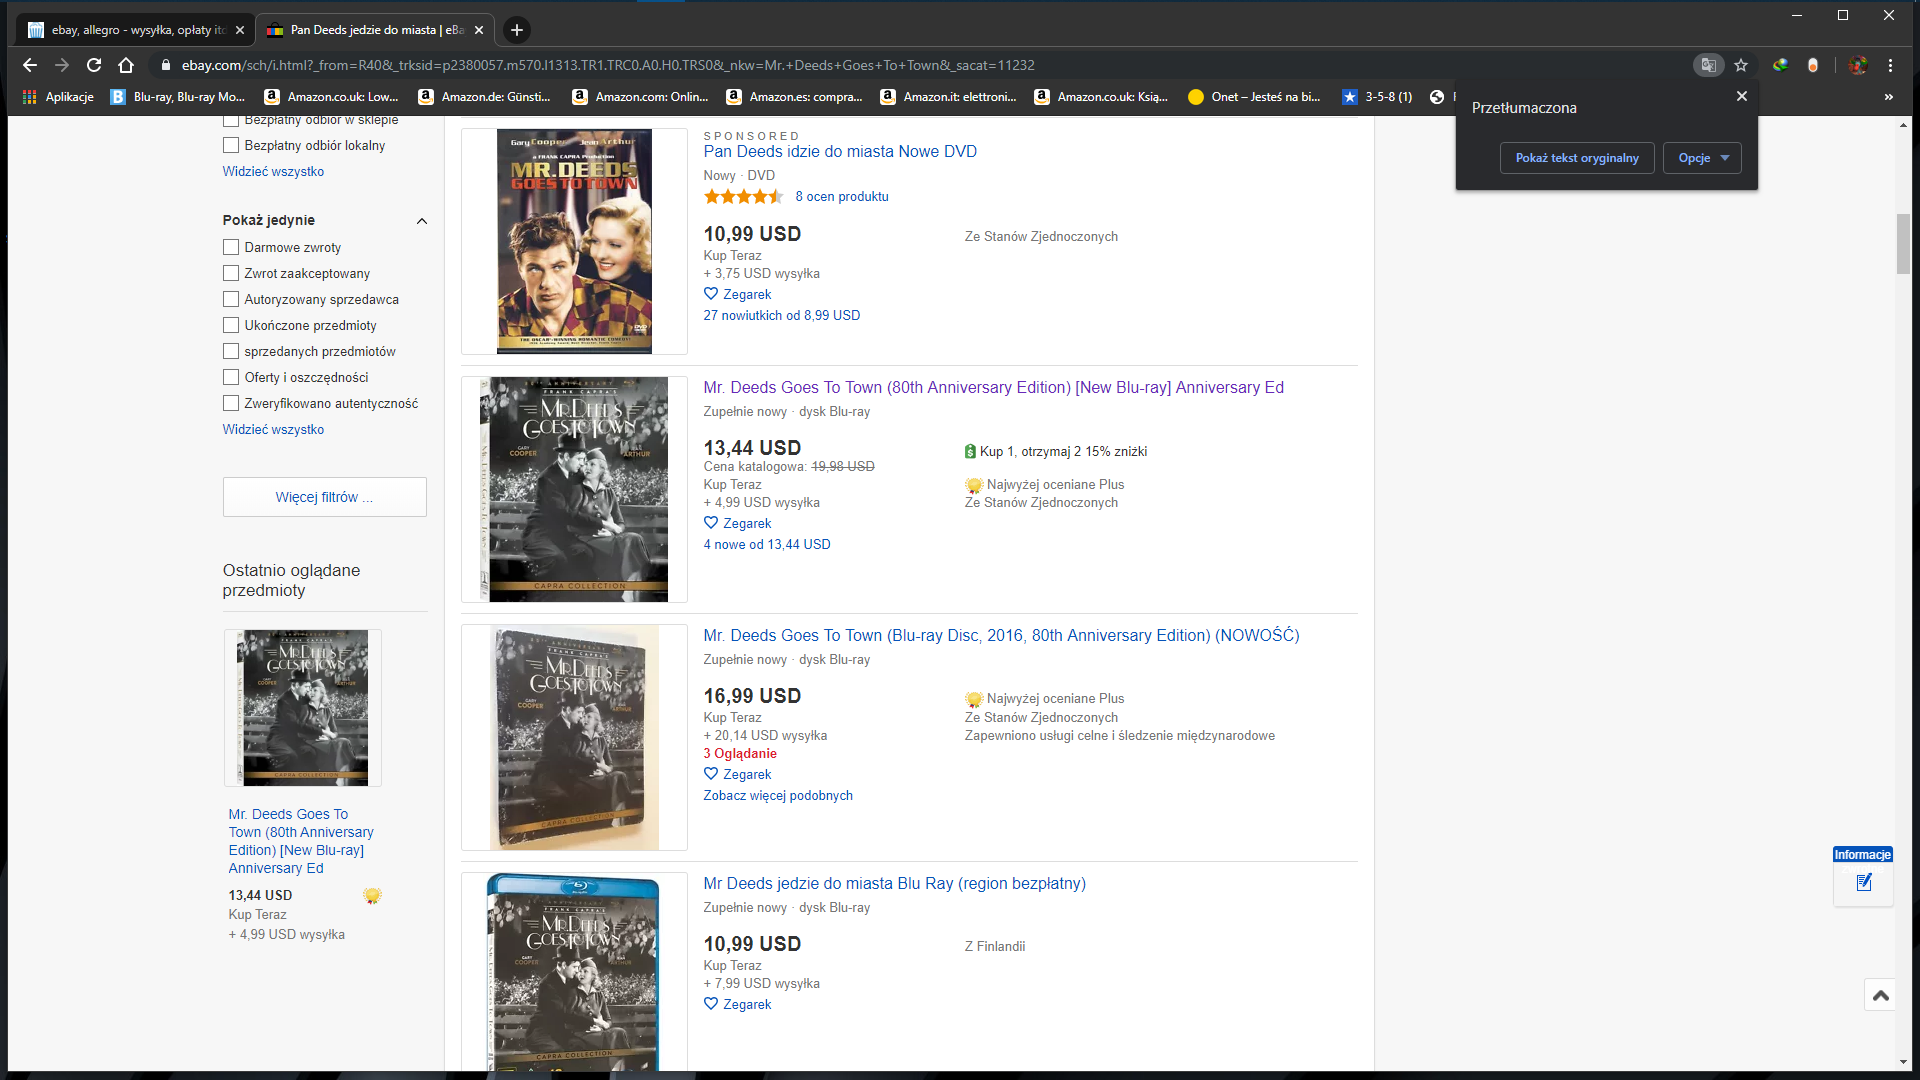
Task: Expand hidden bookmarks overflow chevron
Action: coord(1888,97)
